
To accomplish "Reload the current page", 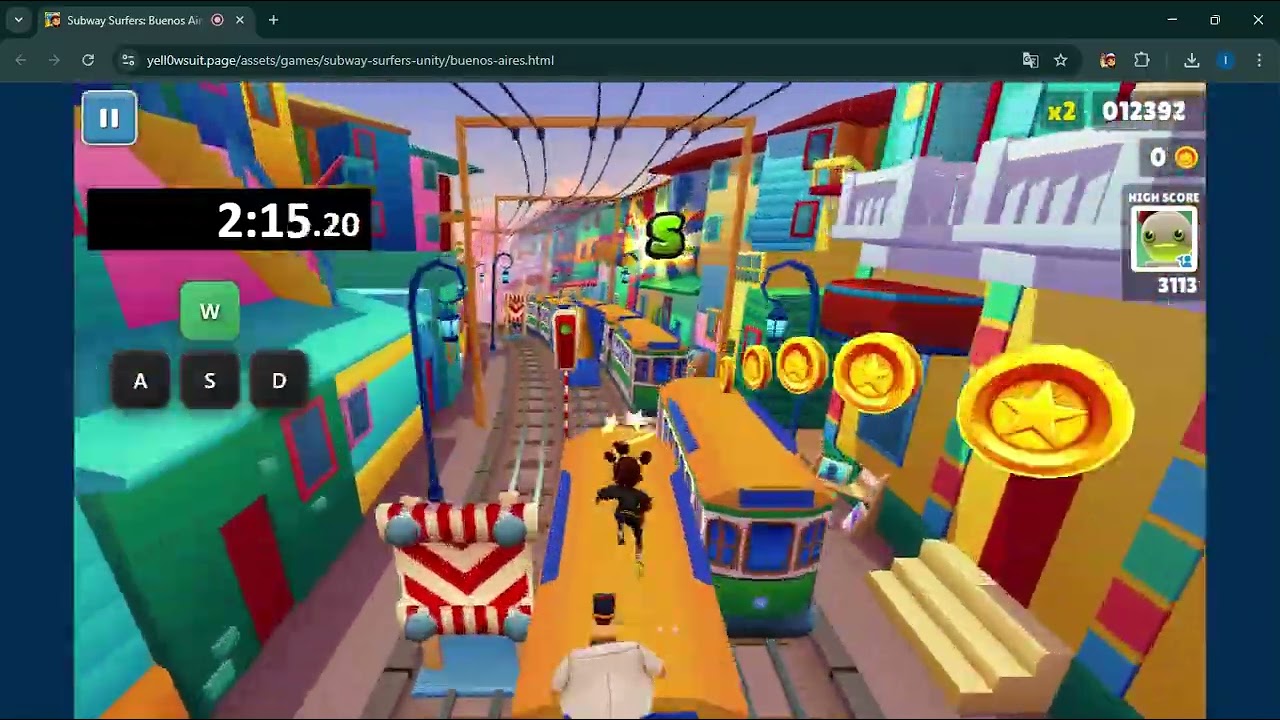I will point(88,60).
